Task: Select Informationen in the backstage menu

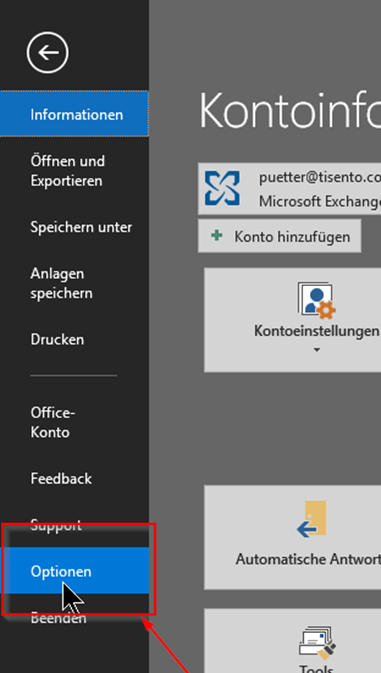Action: (x=74, y=114)
